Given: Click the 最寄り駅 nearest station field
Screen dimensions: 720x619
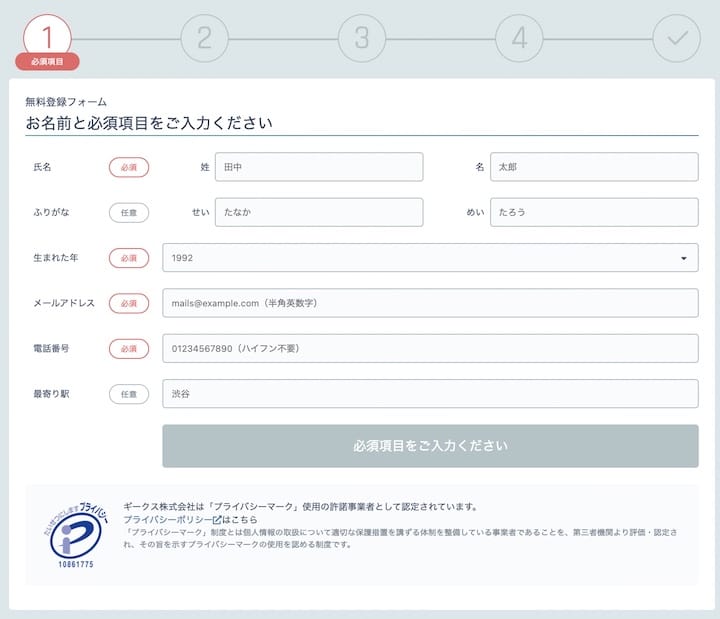Looking at the screenshot, I should tap(430, 394).
